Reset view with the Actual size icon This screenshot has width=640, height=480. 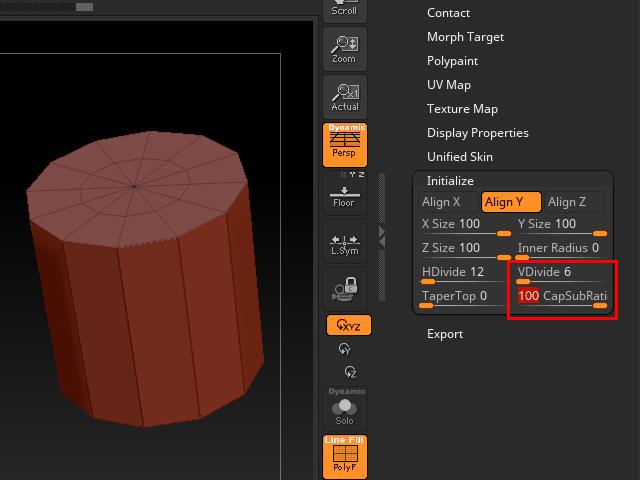pyautogui.click(x=344, y=95)
